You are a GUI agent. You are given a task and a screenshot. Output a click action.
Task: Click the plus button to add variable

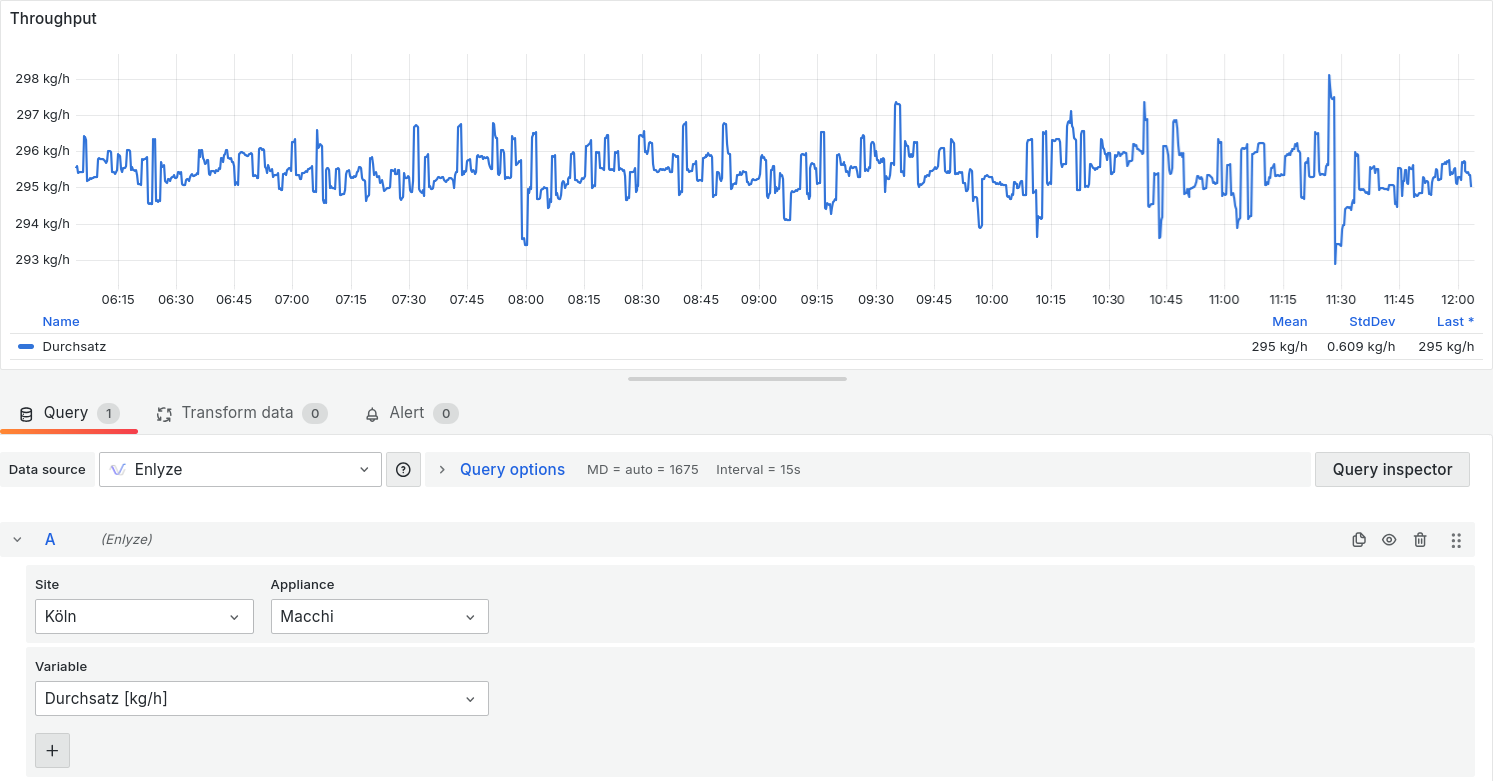52,750
